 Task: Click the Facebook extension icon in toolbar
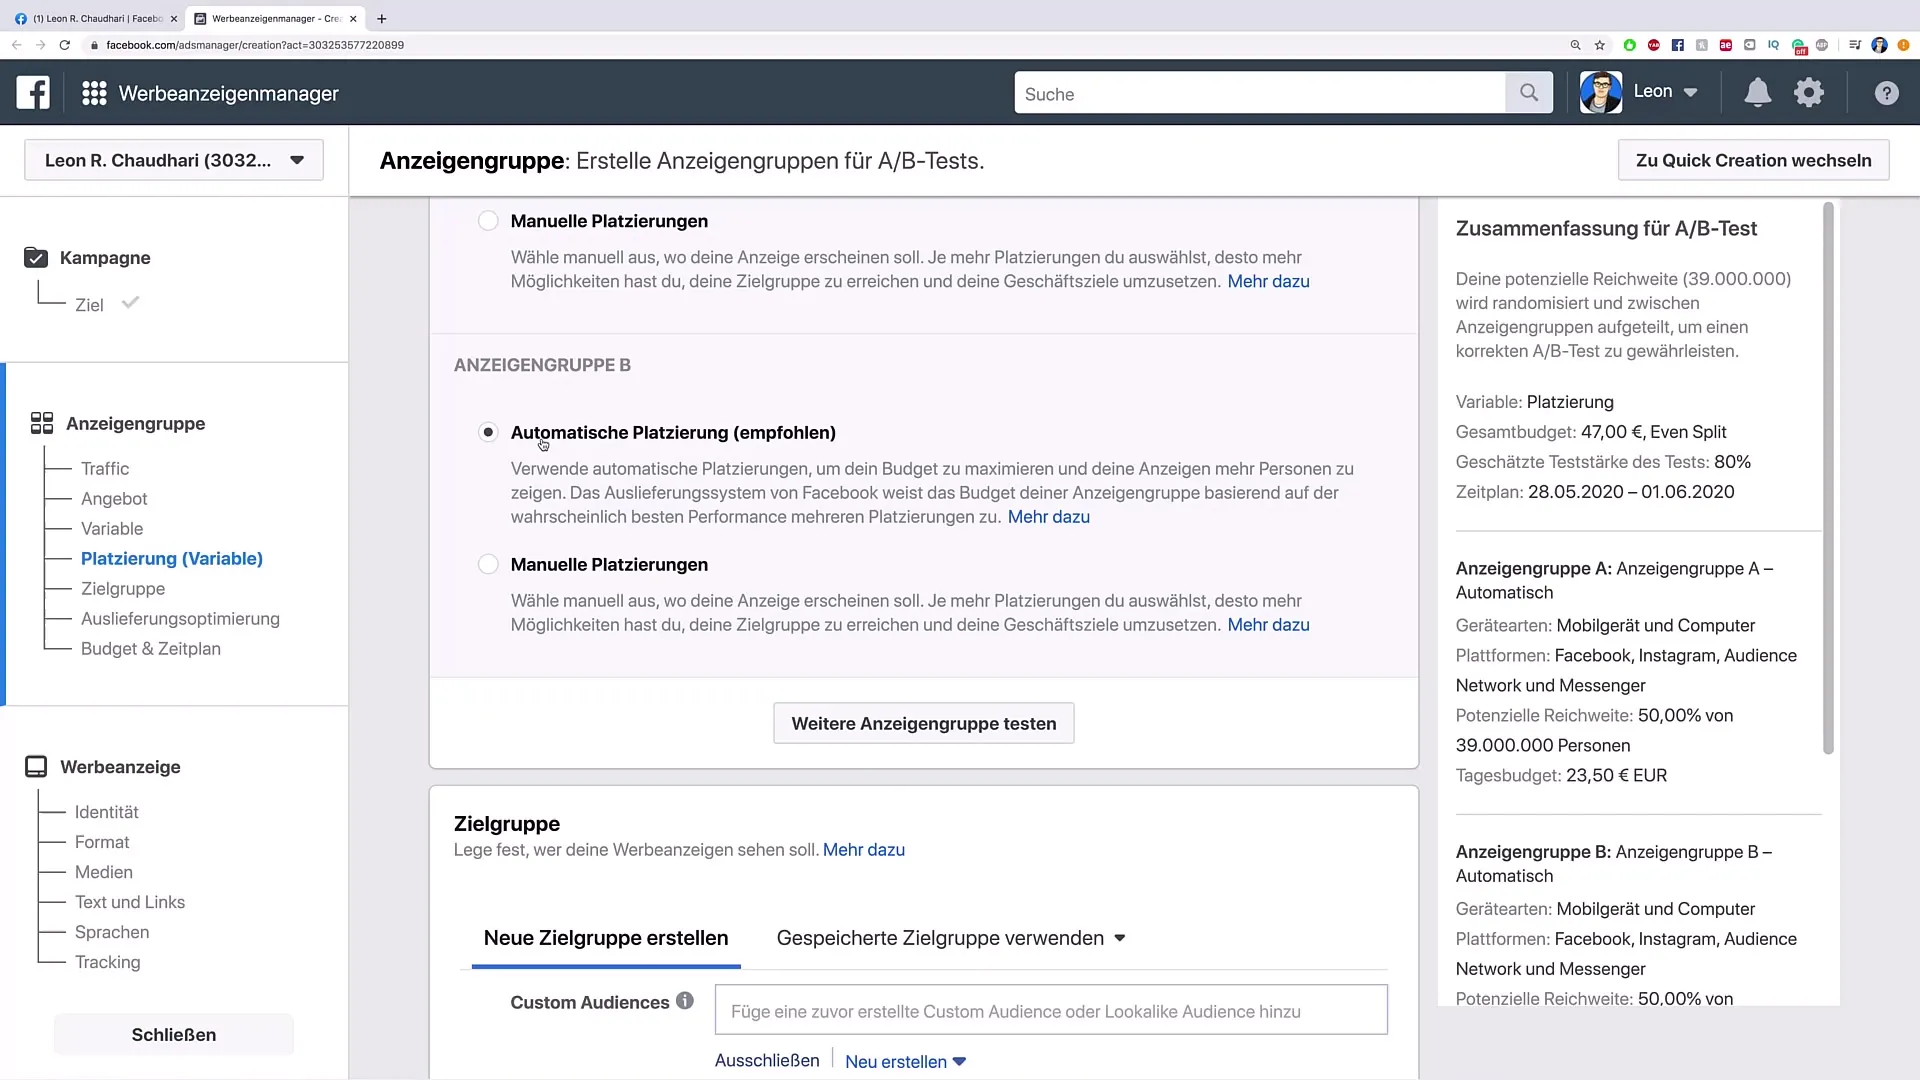click(x=1678, y=45)
